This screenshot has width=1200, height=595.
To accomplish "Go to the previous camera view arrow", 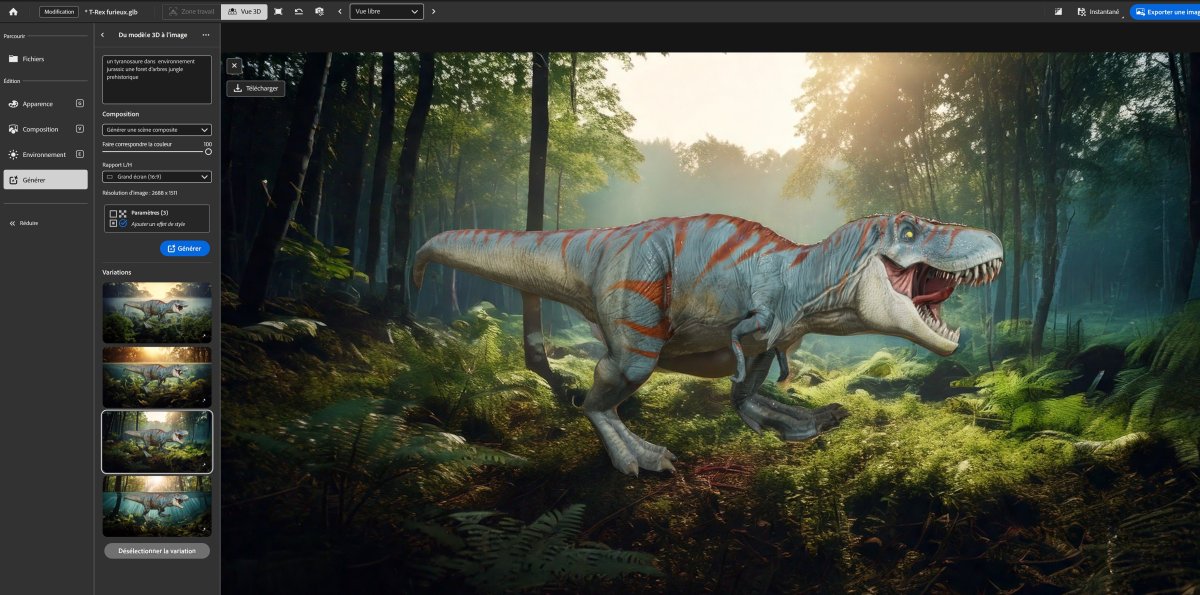I will coord(339,11).
